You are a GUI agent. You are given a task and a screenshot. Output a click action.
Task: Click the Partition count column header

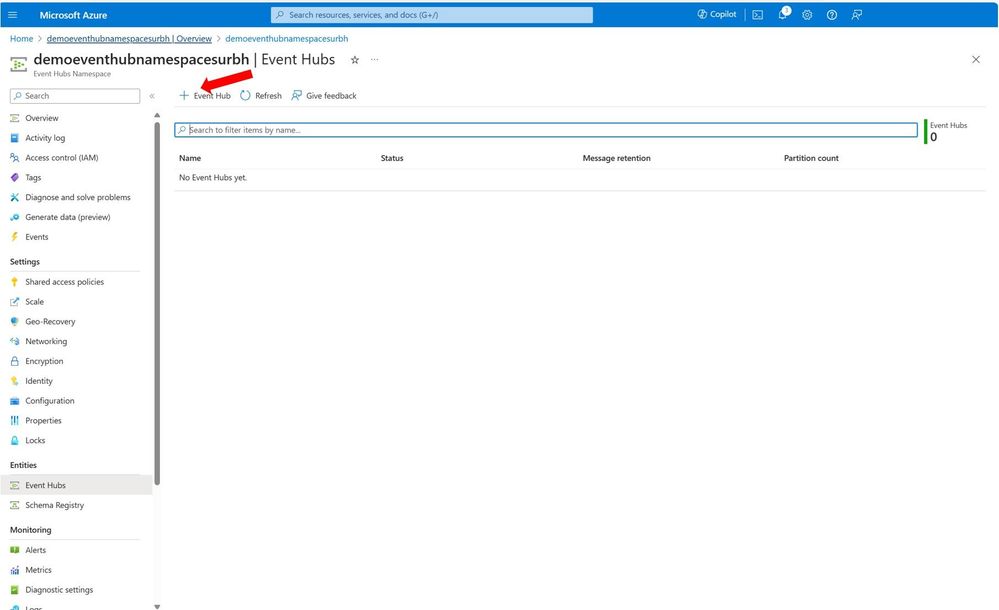(811, 158)
